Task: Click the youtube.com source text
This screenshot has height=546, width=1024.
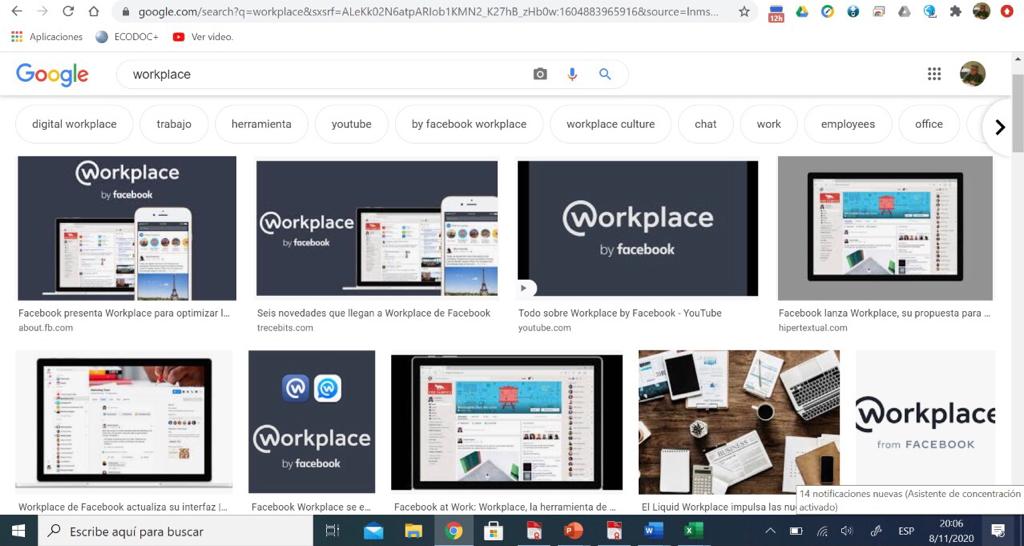Action: coord(545,328)
